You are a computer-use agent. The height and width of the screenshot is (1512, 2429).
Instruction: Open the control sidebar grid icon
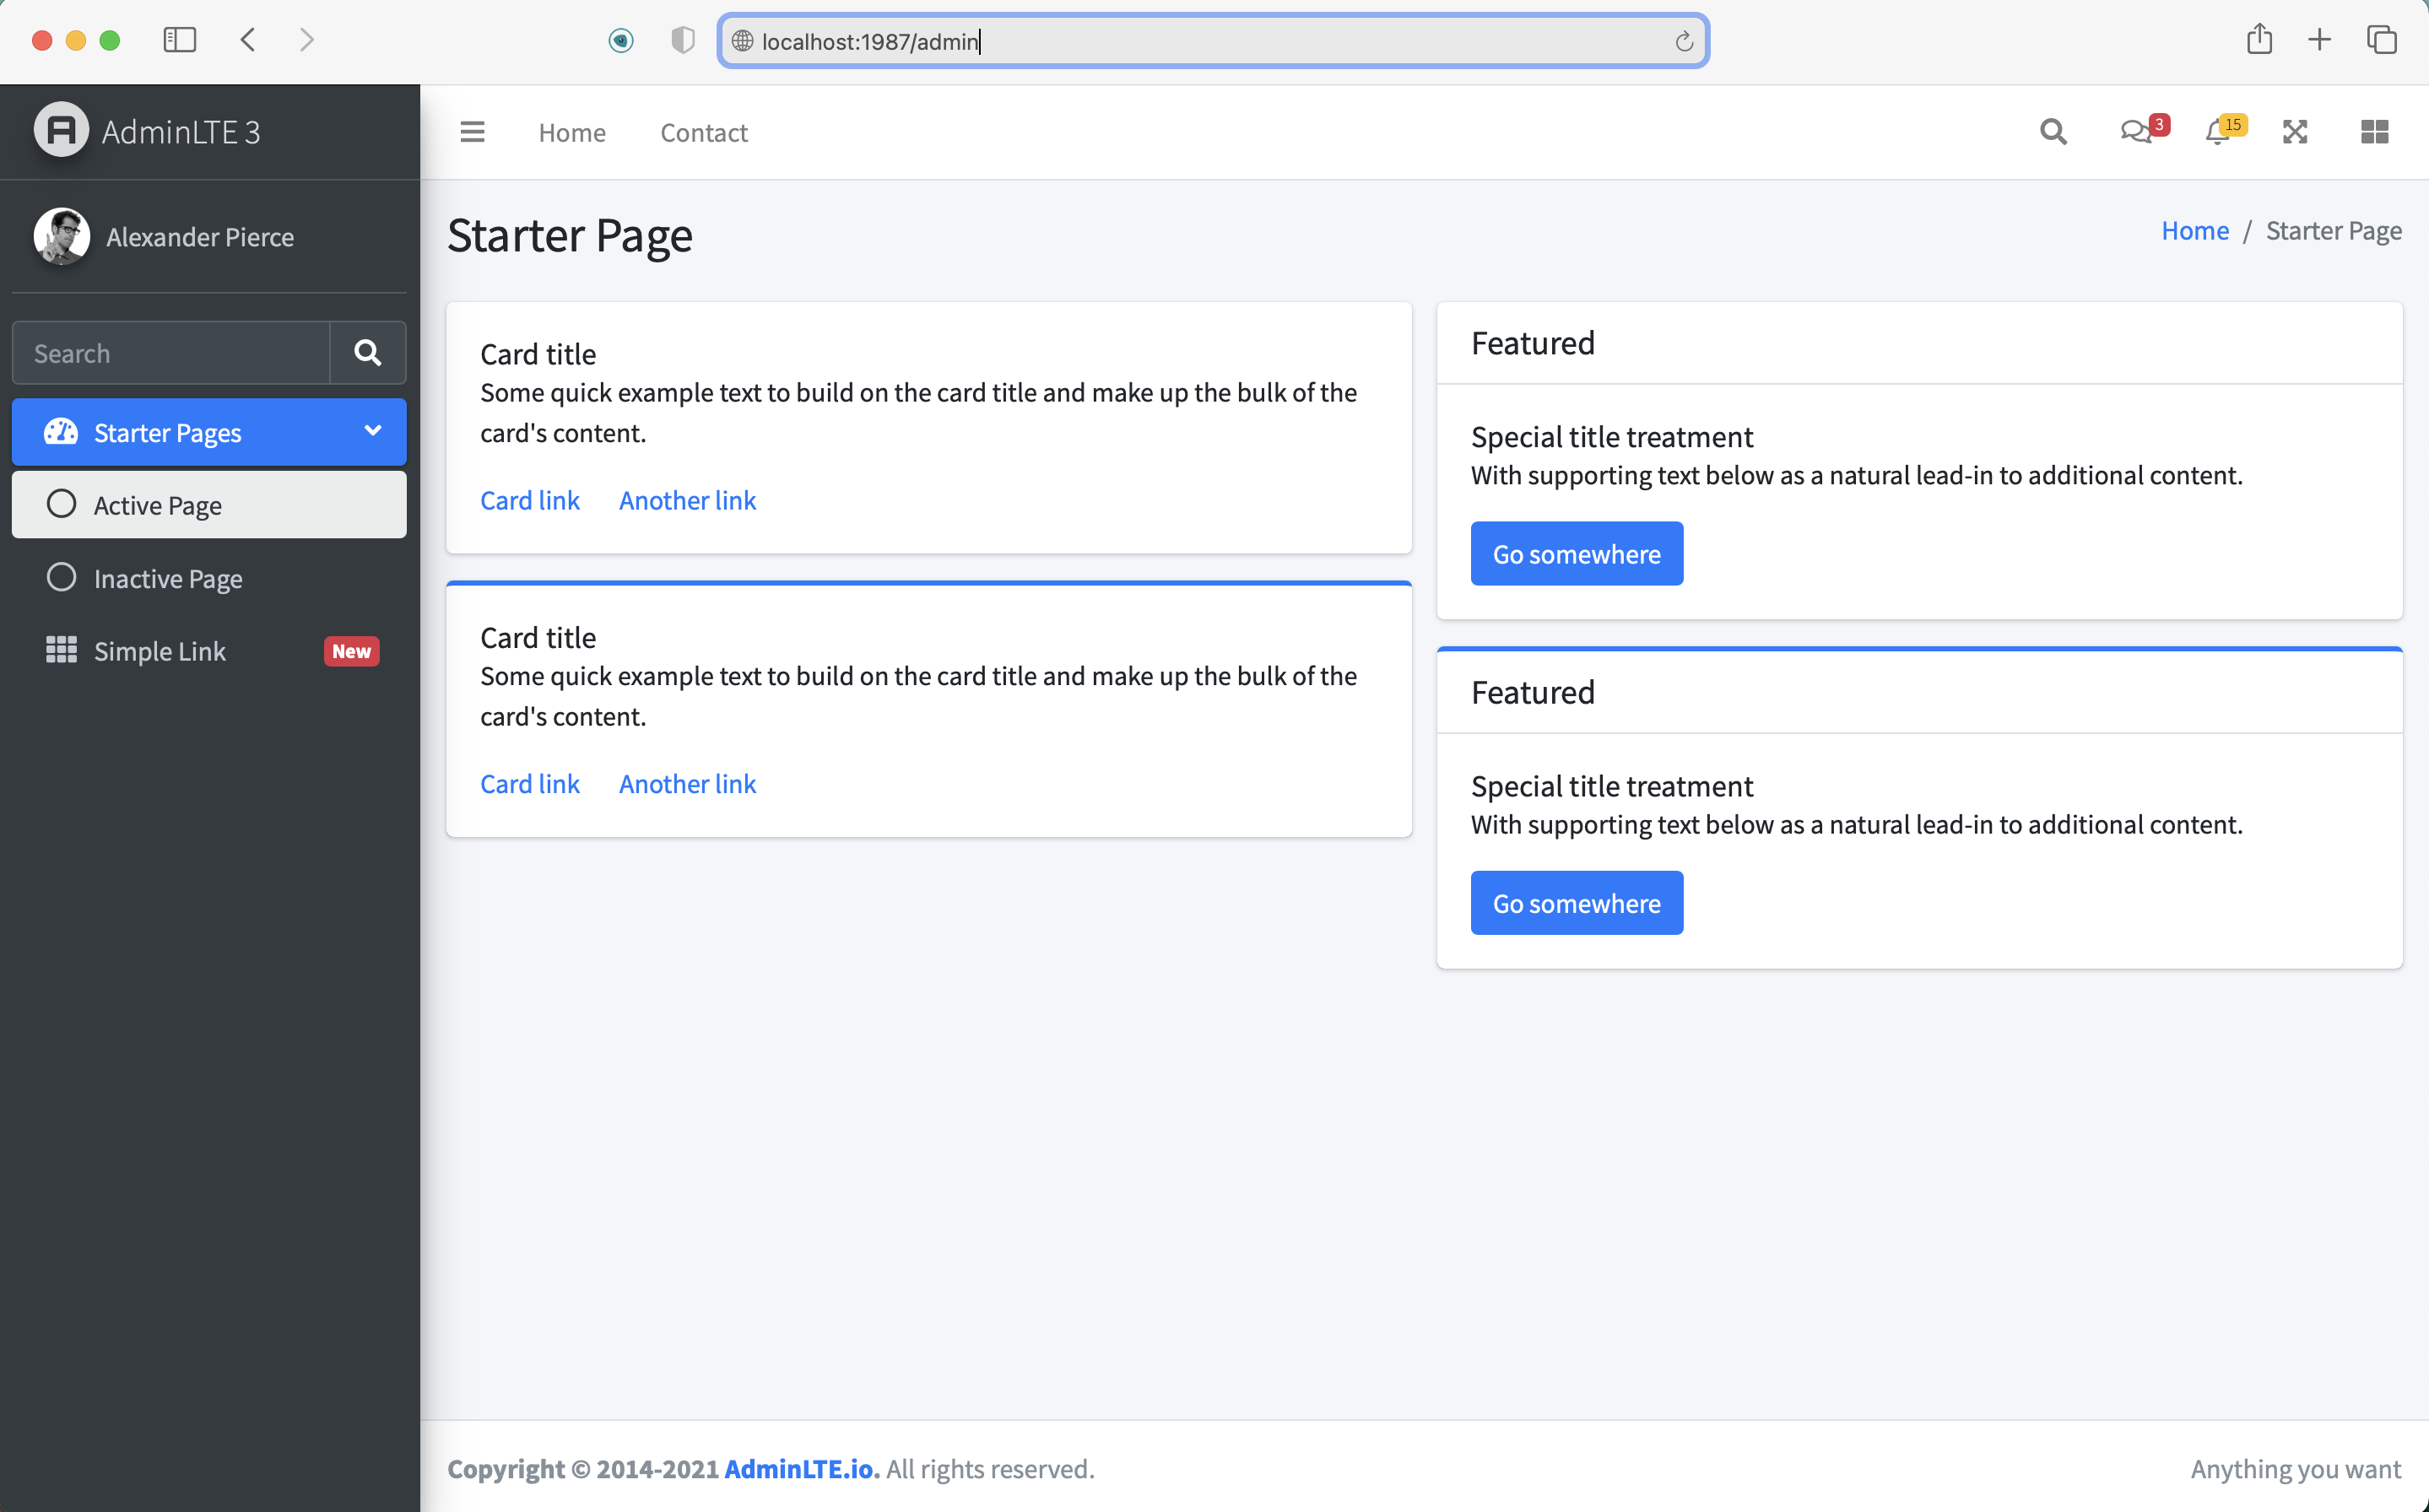pos(2374,132)
